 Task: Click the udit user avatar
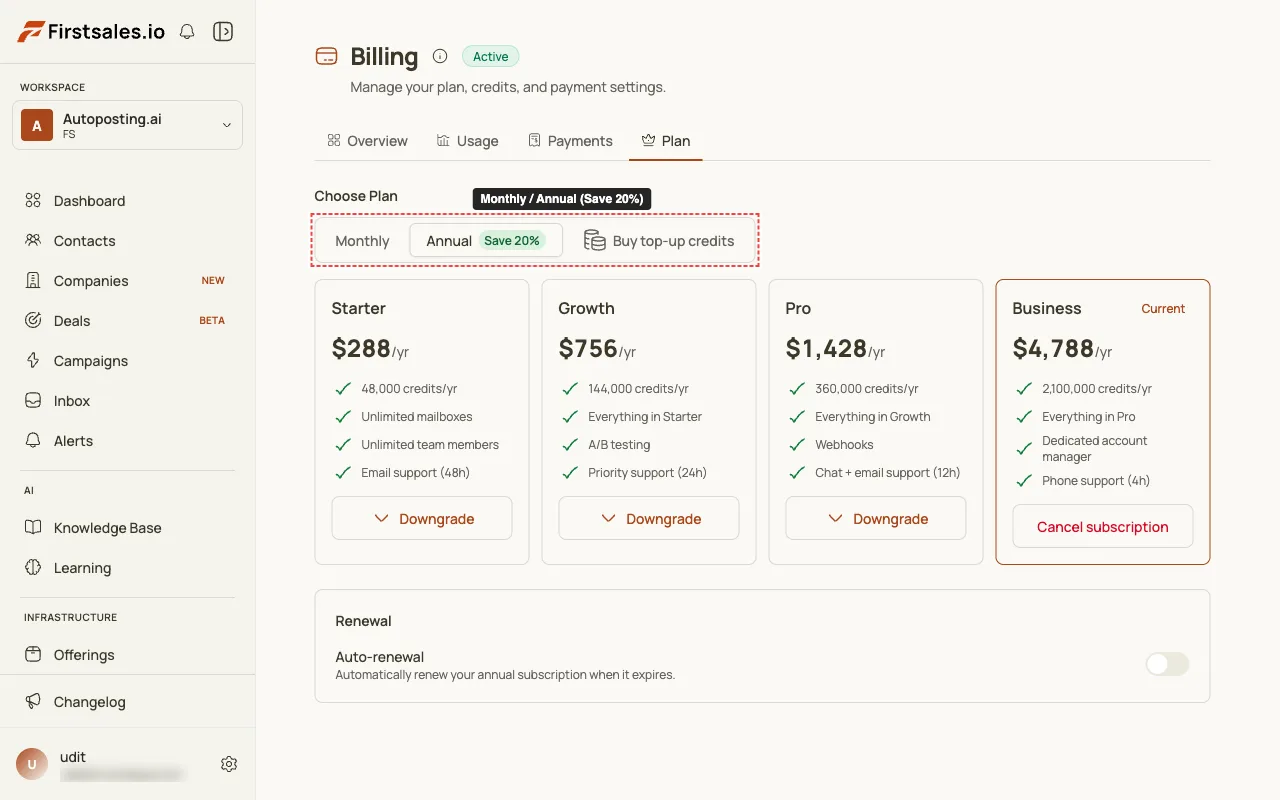pos(32,764)
